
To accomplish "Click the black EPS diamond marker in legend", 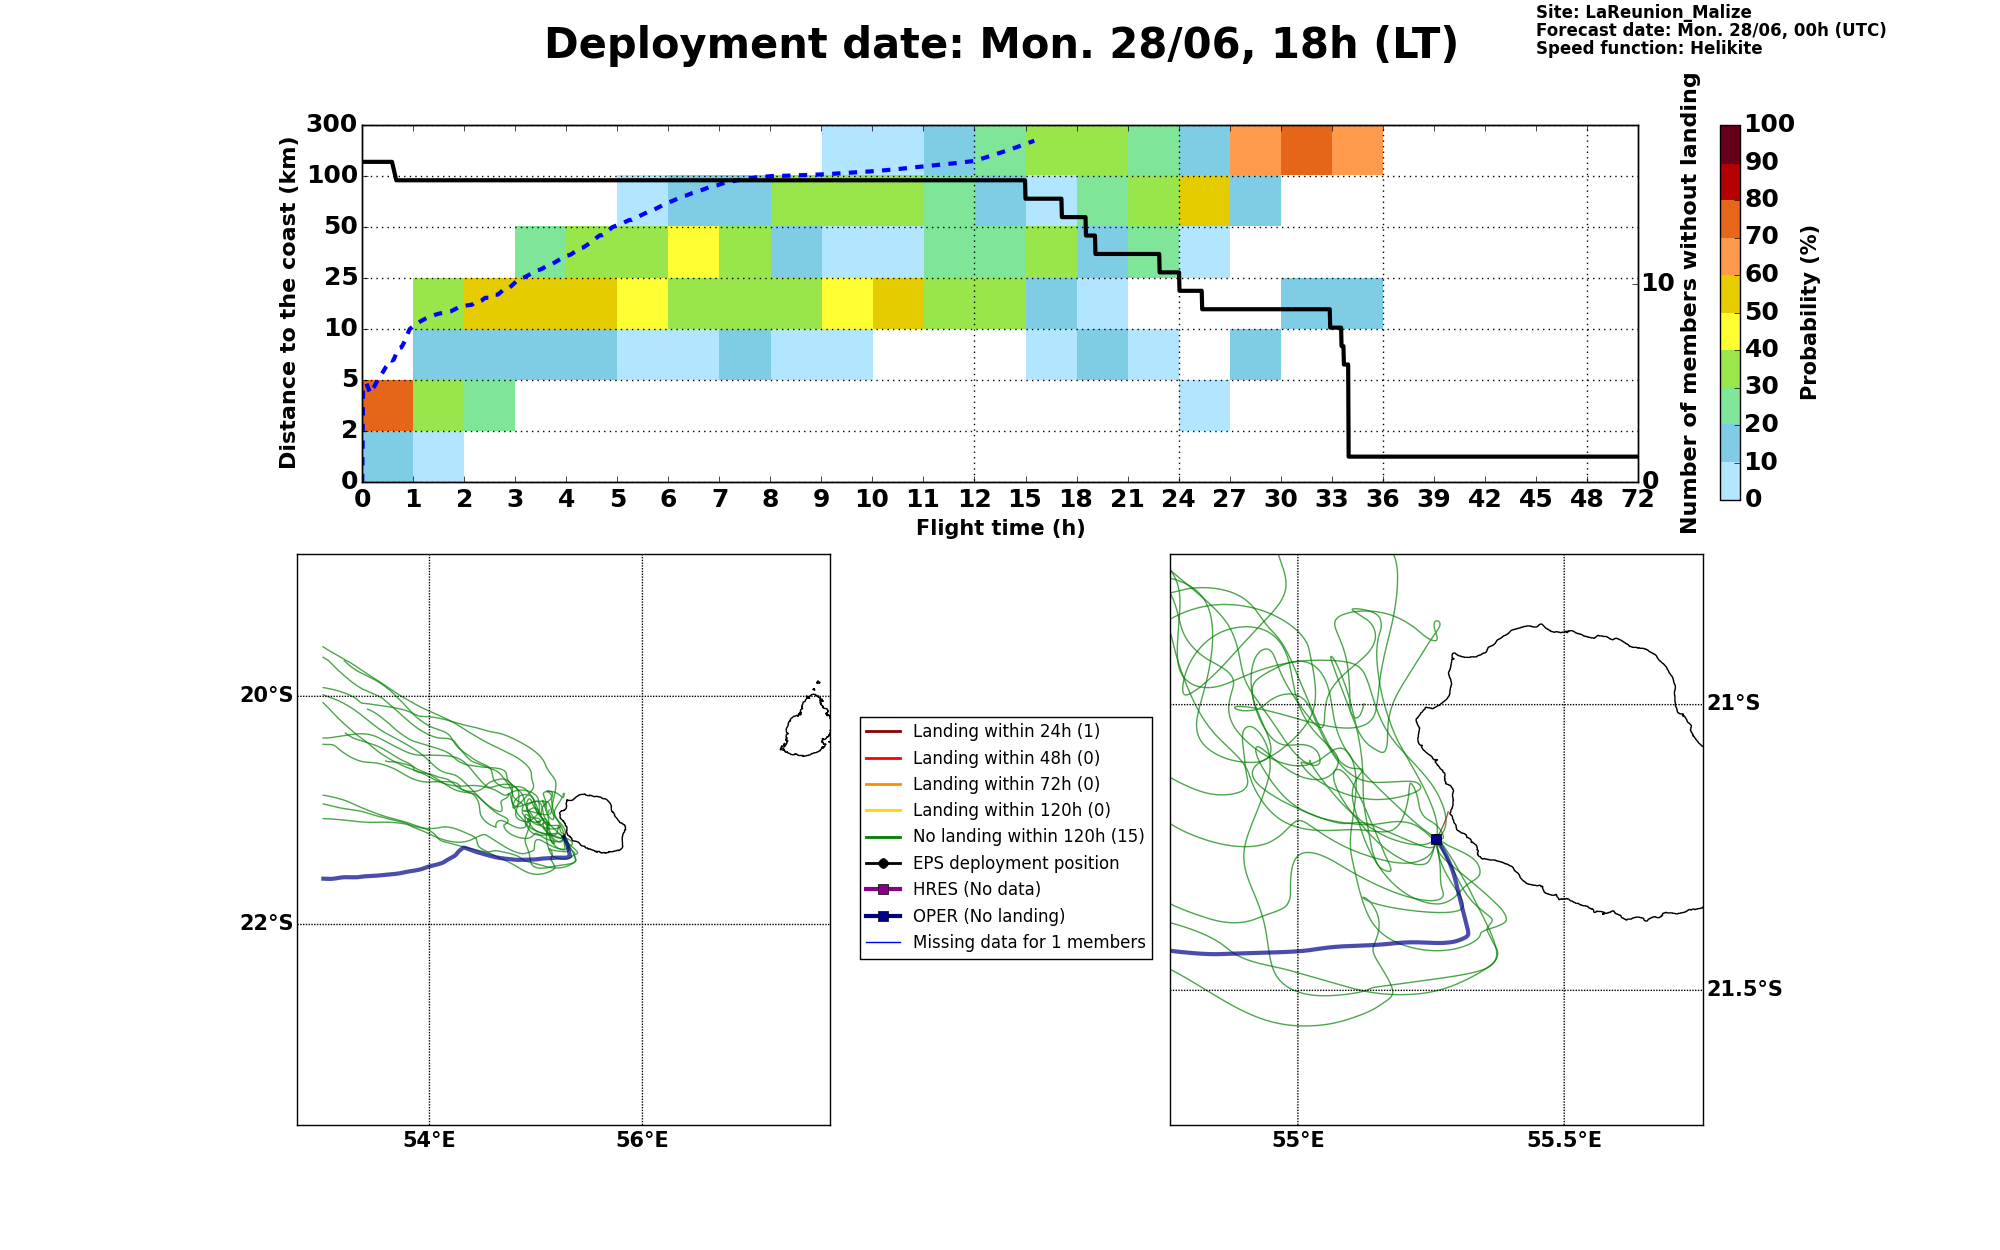I will (883, 864).
